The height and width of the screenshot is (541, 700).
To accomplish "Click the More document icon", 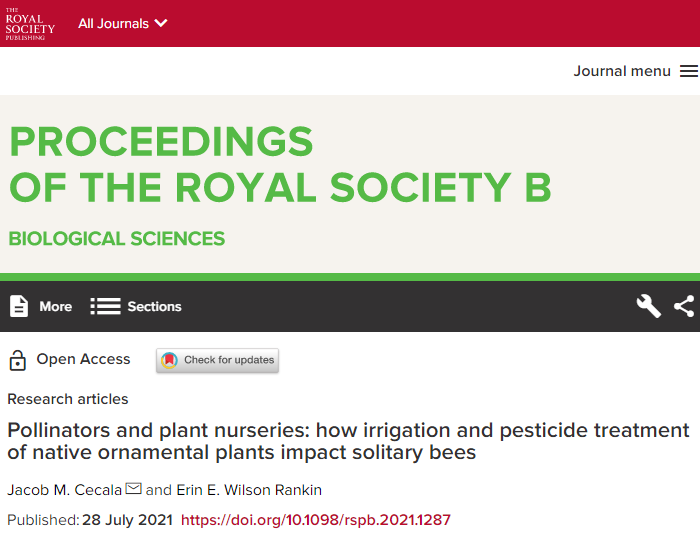I will (19, 306).
